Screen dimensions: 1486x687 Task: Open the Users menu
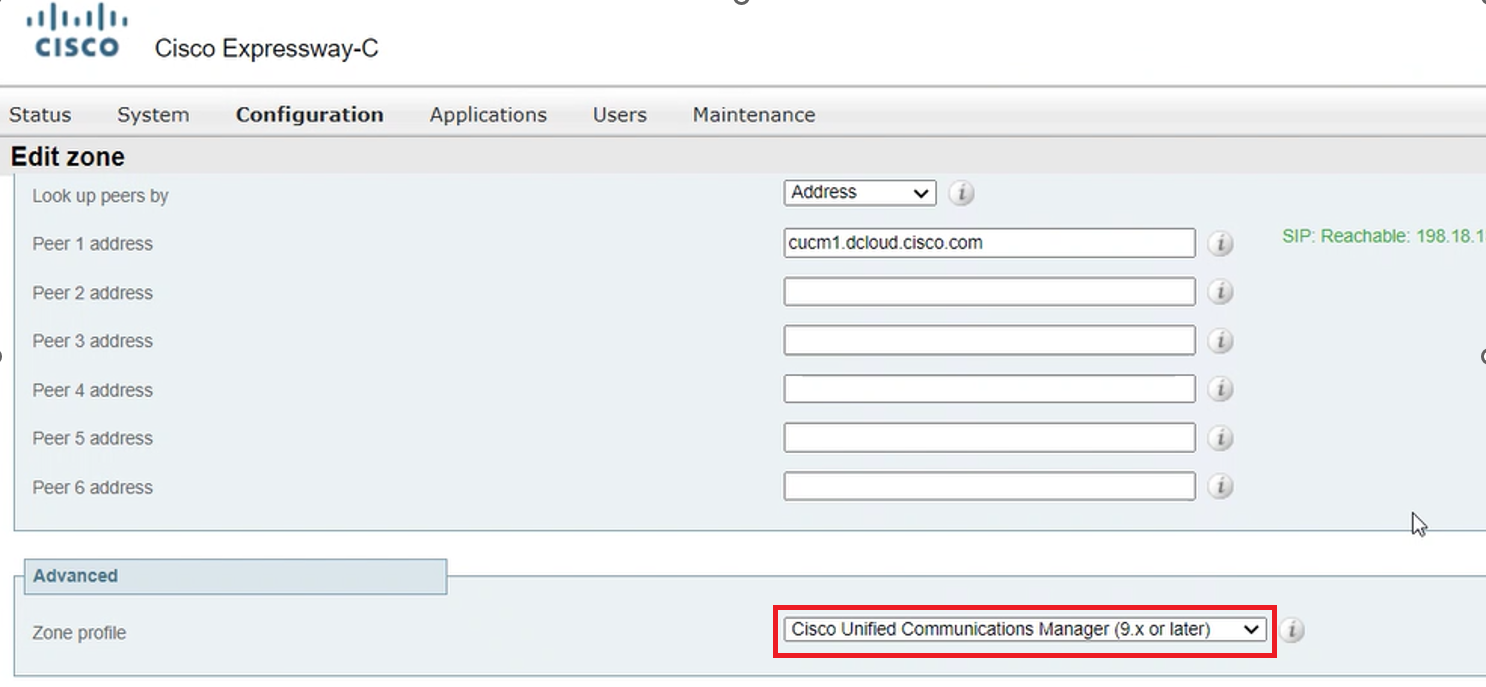[x=619, y=115]
